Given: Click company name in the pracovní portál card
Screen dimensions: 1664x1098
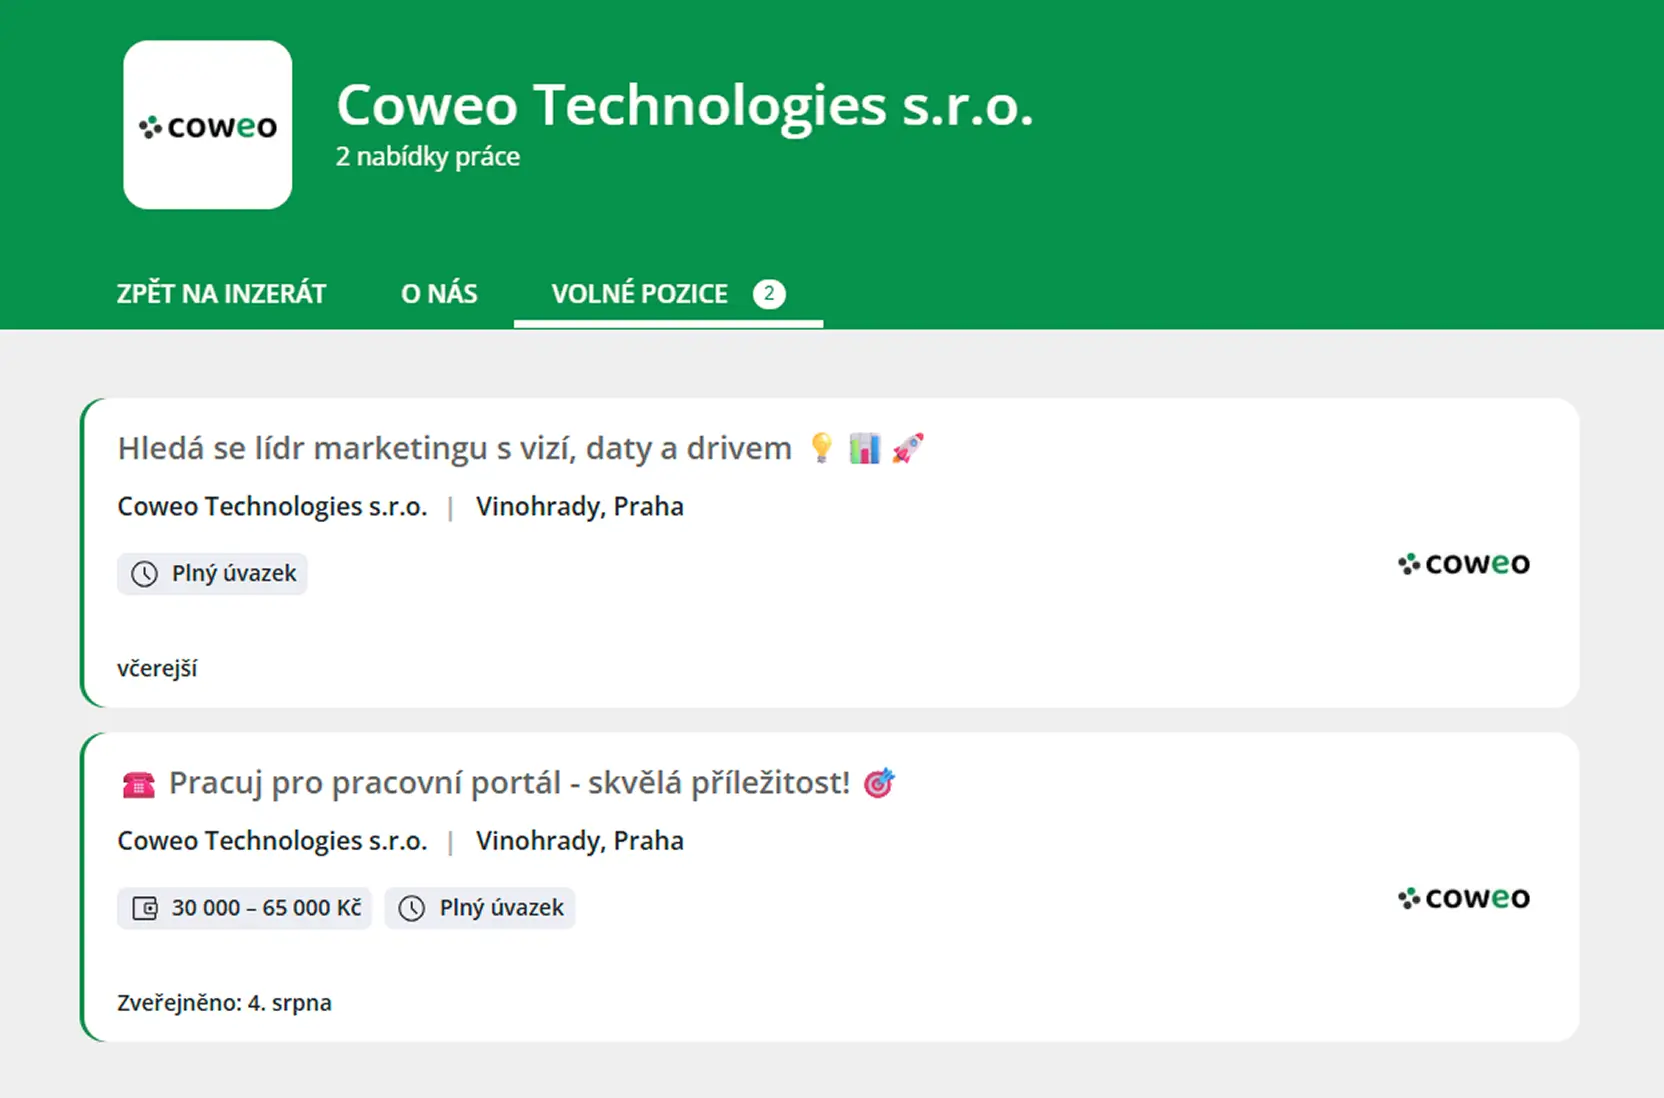Looking at the screenshot, I should 272,841.
